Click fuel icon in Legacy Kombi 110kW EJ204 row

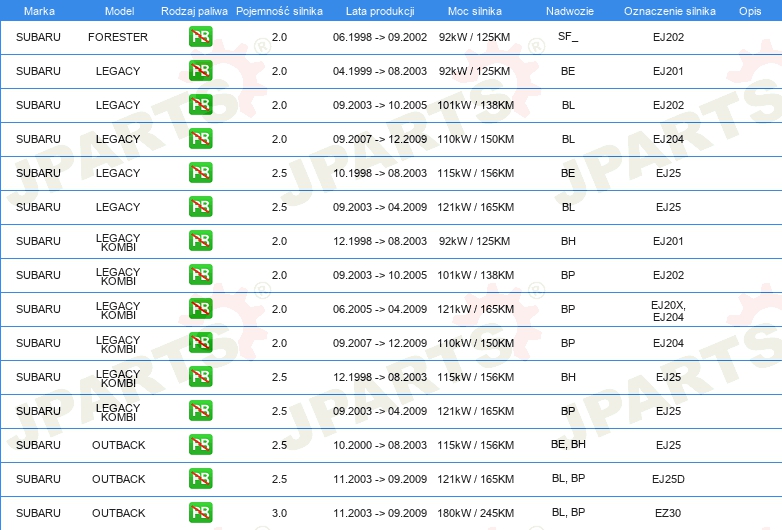[x=200, y=343]
